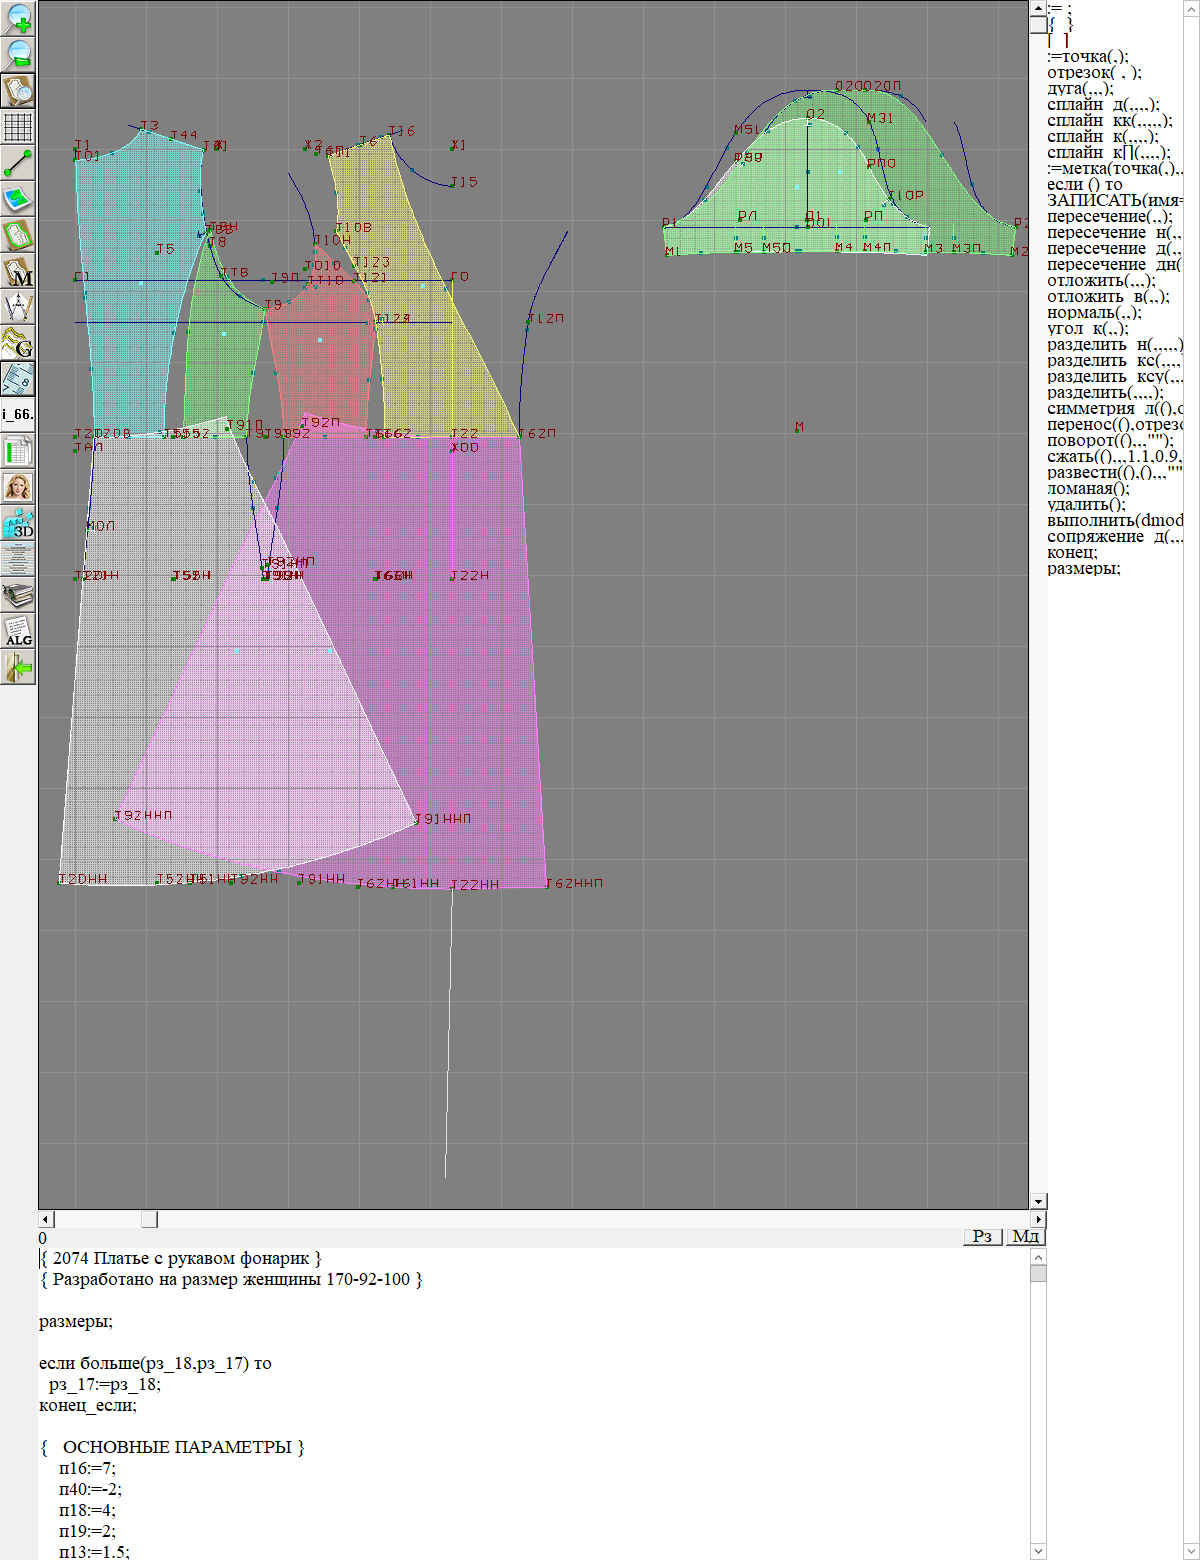Open the 3D view icon
This screenshot has height=1560, width=1200.
(x=18, y=523)
